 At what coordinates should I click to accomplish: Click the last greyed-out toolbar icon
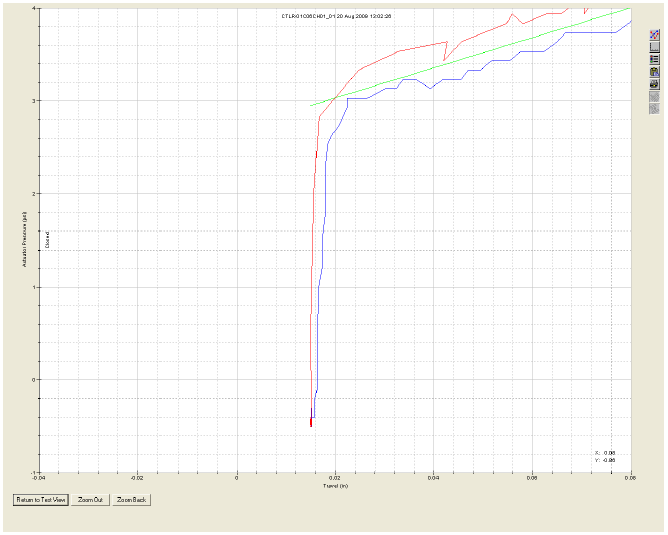tap(654, 109)
